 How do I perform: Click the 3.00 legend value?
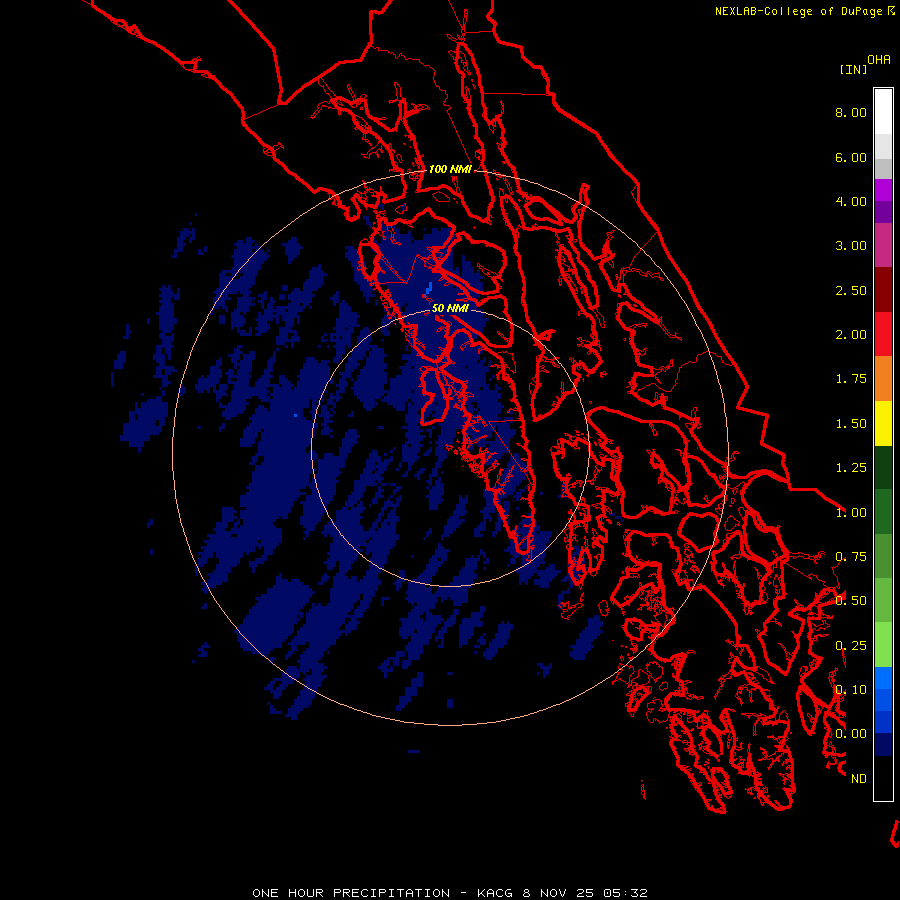[851, 246]
